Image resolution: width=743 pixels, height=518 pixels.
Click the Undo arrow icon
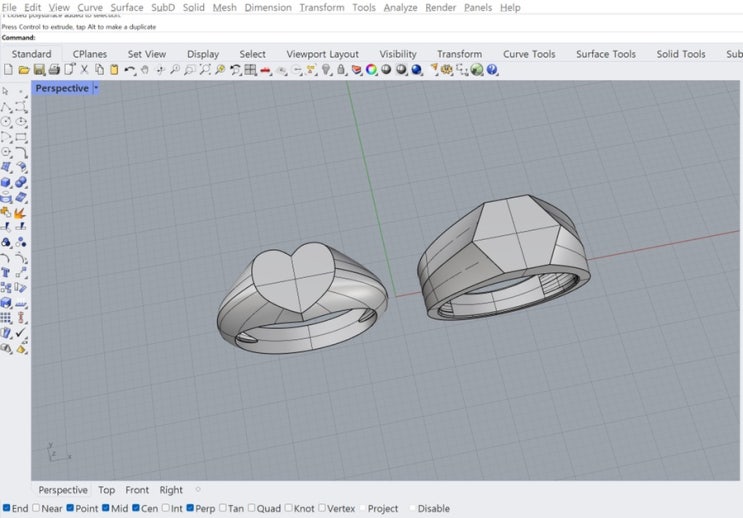click(130, 70)
